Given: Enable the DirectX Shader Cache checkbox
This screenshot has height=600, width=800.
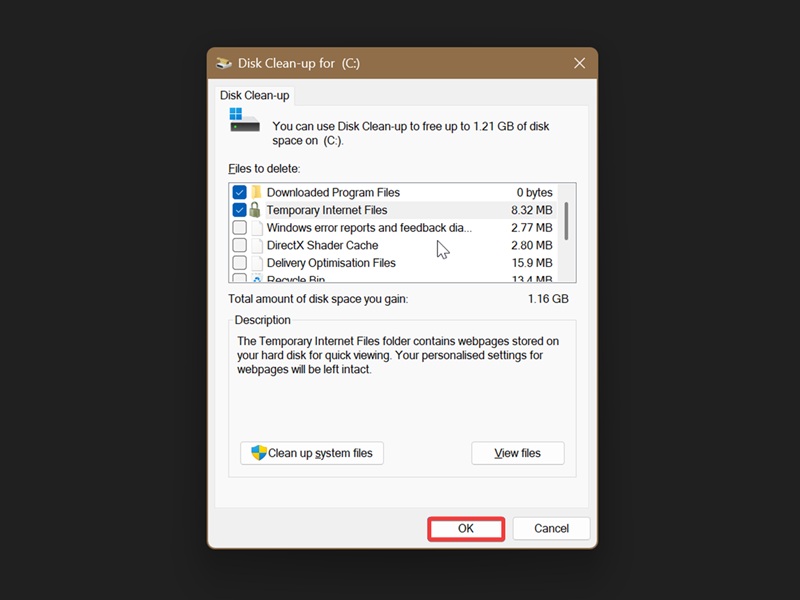Looking at the screenshot, I should tap(239, 245).
